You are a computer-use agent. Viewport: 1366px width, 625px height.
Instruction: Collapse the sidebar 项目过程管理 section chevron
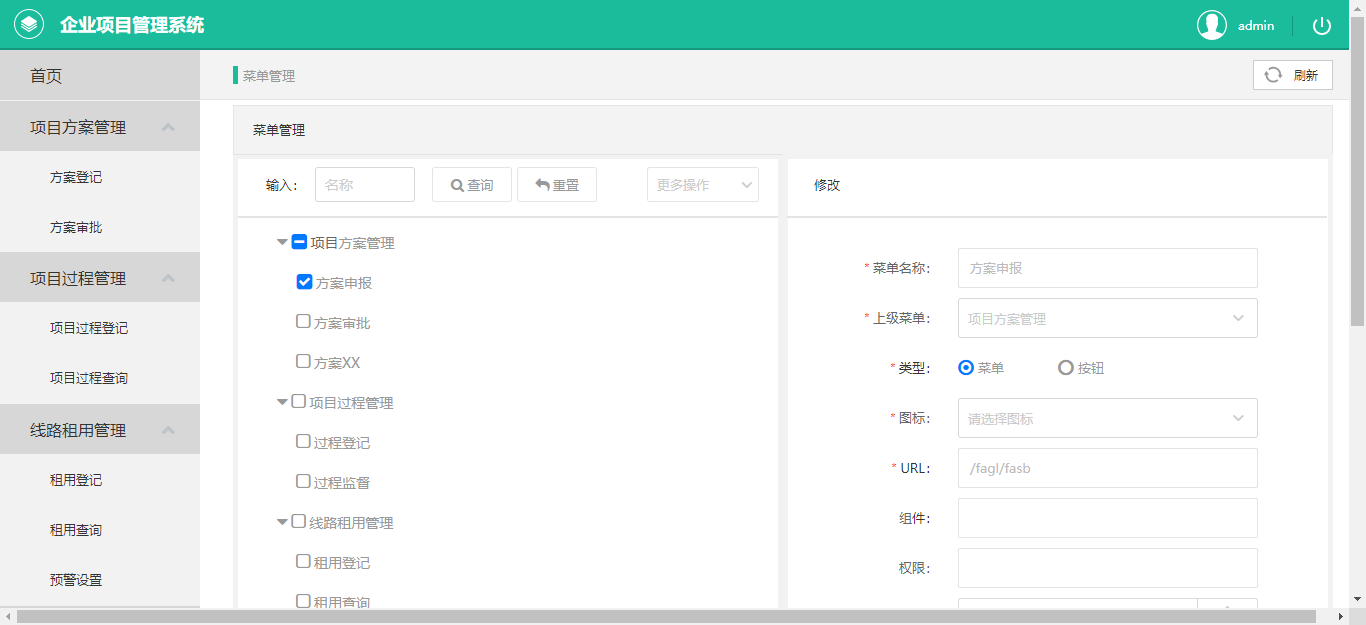pyautogui.click(x=168, y=279)
